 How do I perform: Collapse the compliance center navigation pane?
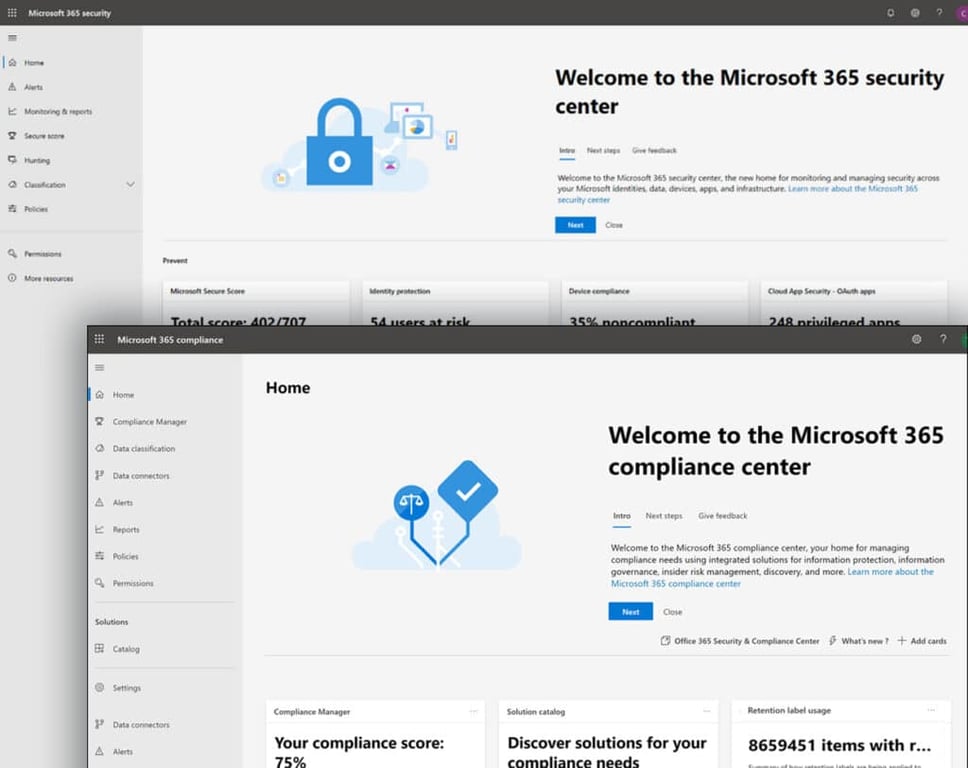[x=99, y=367]
